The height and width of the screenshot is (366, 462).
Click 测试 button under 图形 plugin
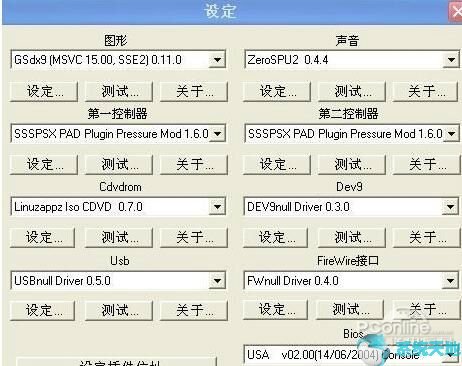click(x=119, y=91)
